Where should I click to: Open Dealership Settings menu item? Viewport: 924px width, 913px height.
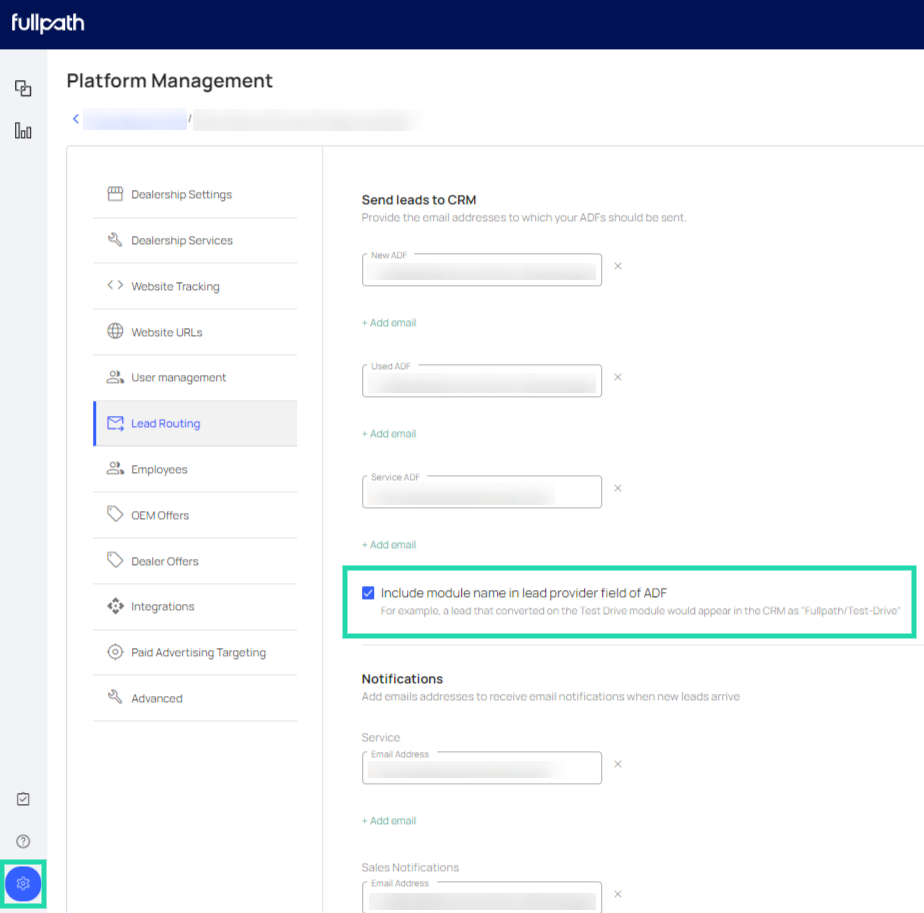click(181, 195)
